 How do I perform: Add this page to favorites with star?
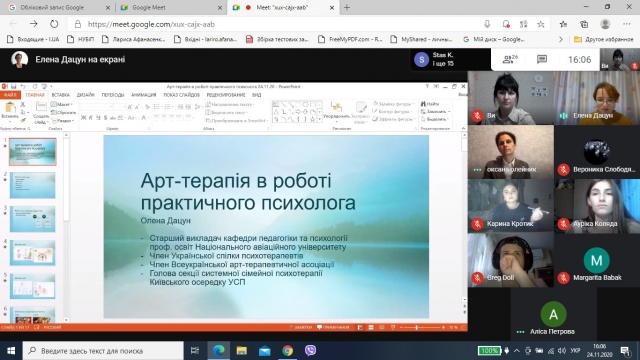pyautogui.click(x=541, y=24)
